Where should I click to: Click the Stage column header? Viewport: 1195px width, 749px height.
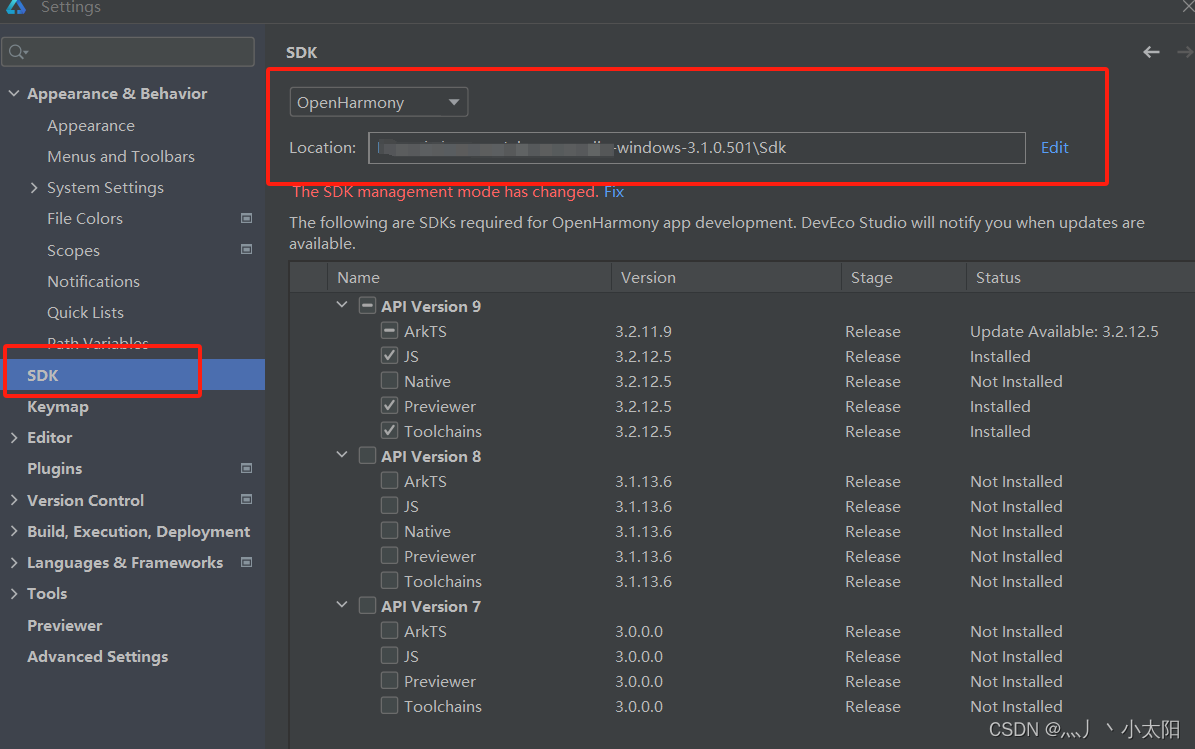[x=904, y=277]
